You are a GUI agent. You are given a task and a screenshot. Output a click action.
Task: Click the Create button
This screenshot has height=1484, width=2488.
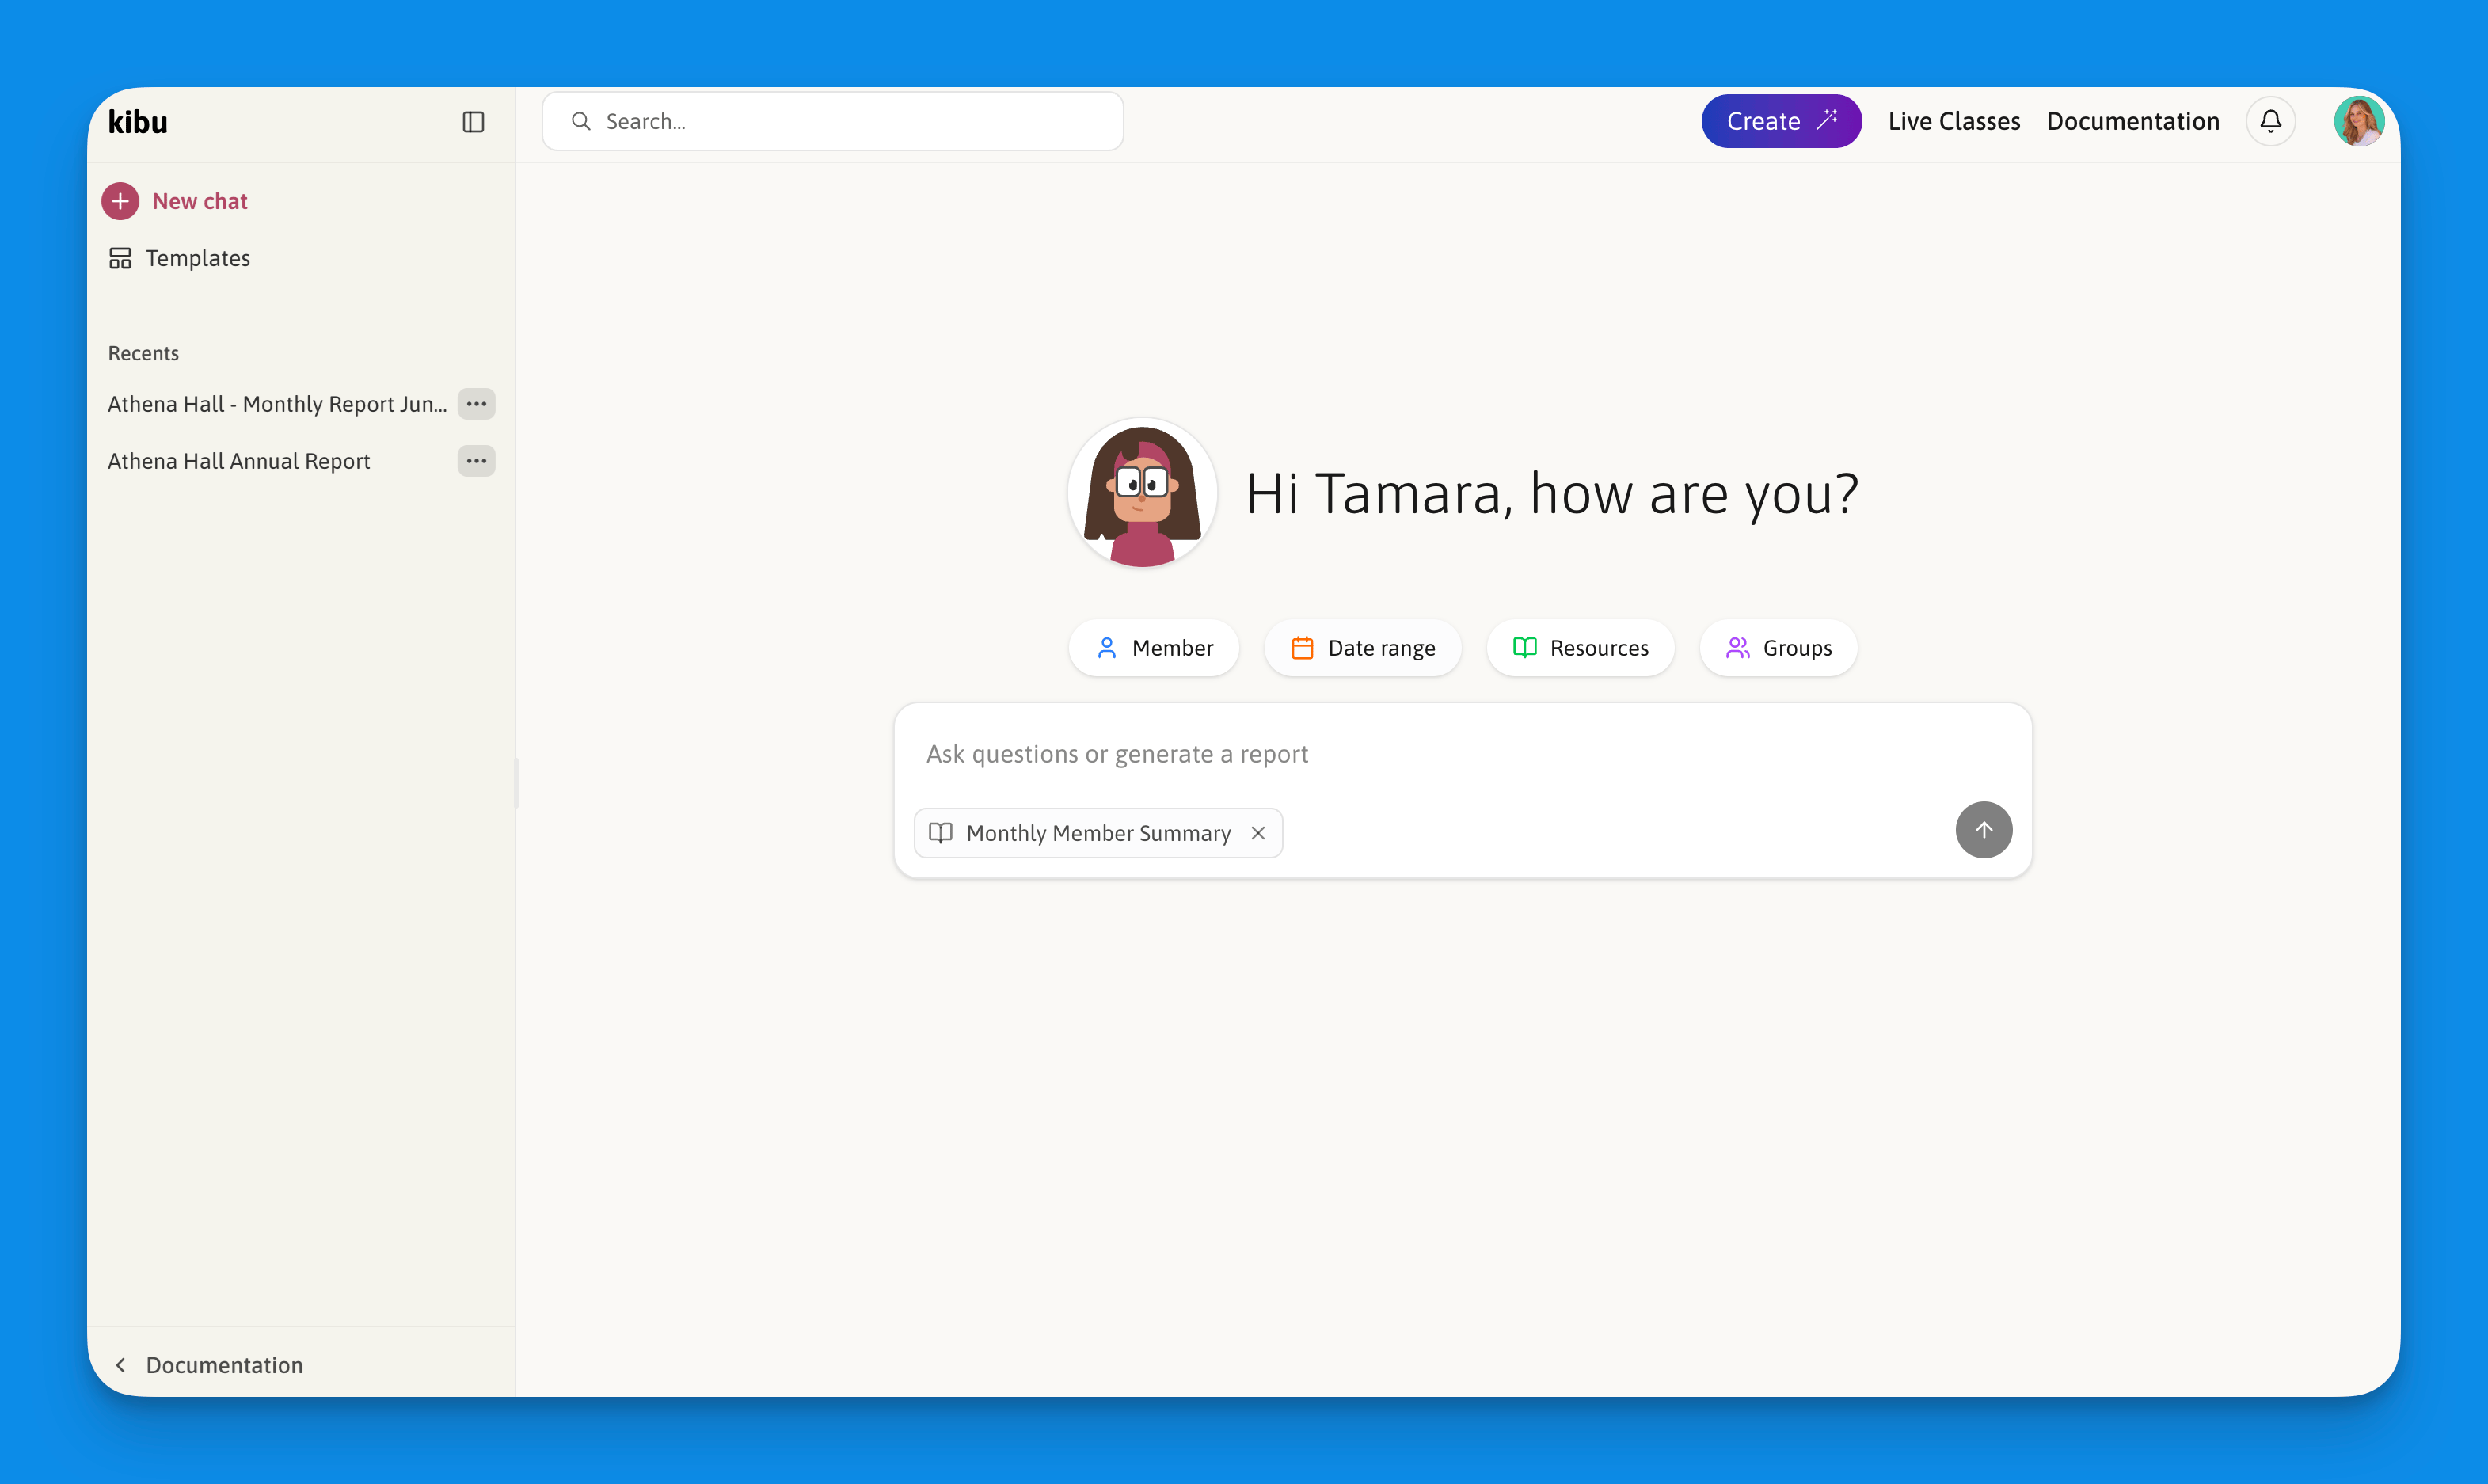pyautogui.click(x=1781, y=121)
